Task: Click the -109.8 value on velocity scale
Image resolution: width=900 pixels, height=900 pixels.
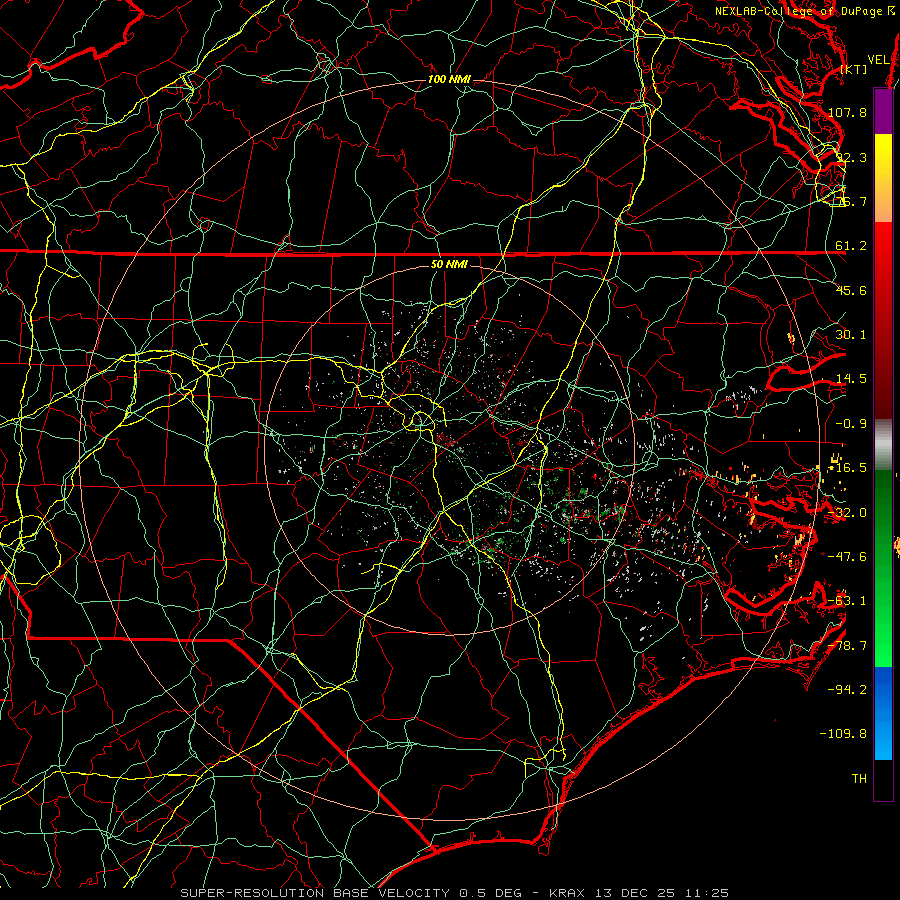Action: click(843, 734)
